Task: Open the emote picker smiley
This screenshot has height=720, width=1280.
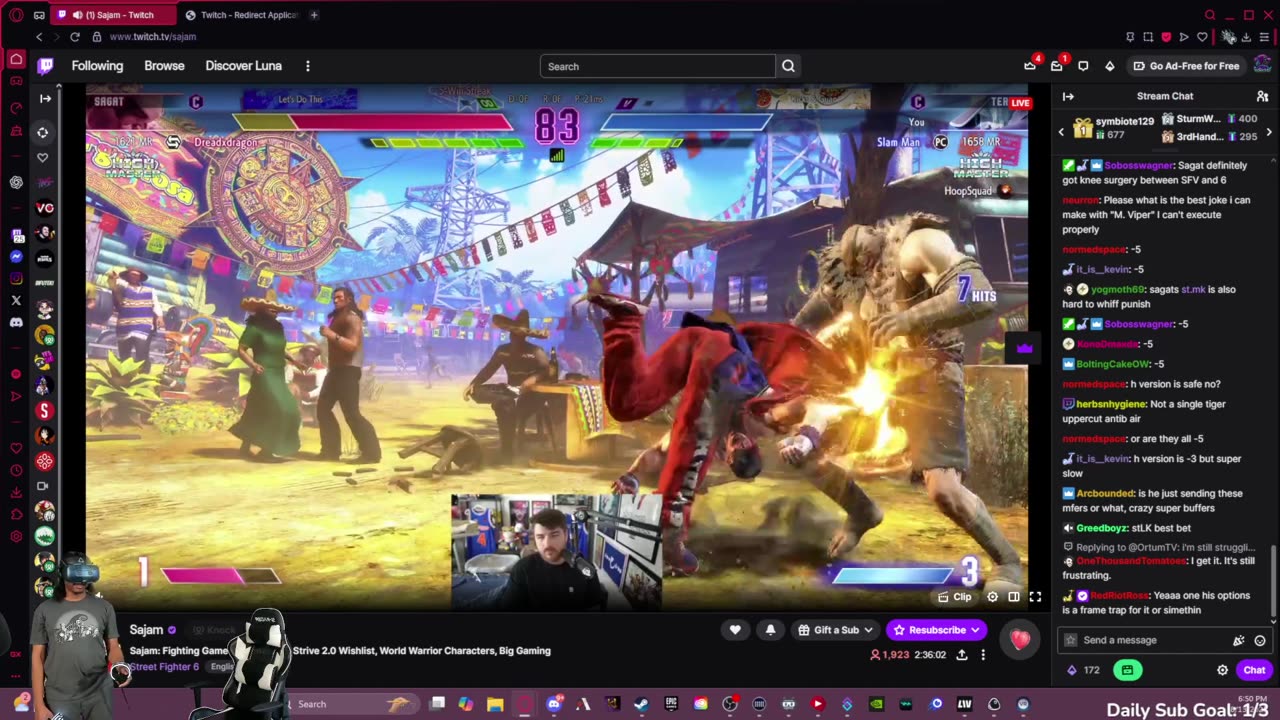Action: pos(1260,640)
